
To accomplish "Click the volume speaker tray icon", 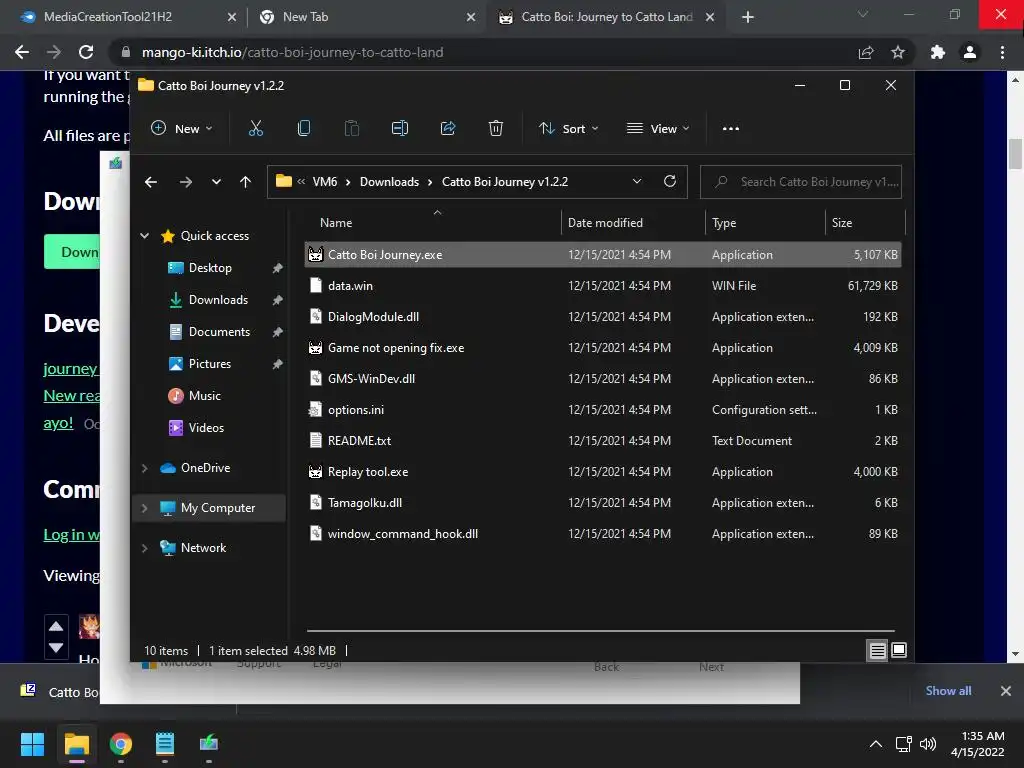I will coord(928,744).
